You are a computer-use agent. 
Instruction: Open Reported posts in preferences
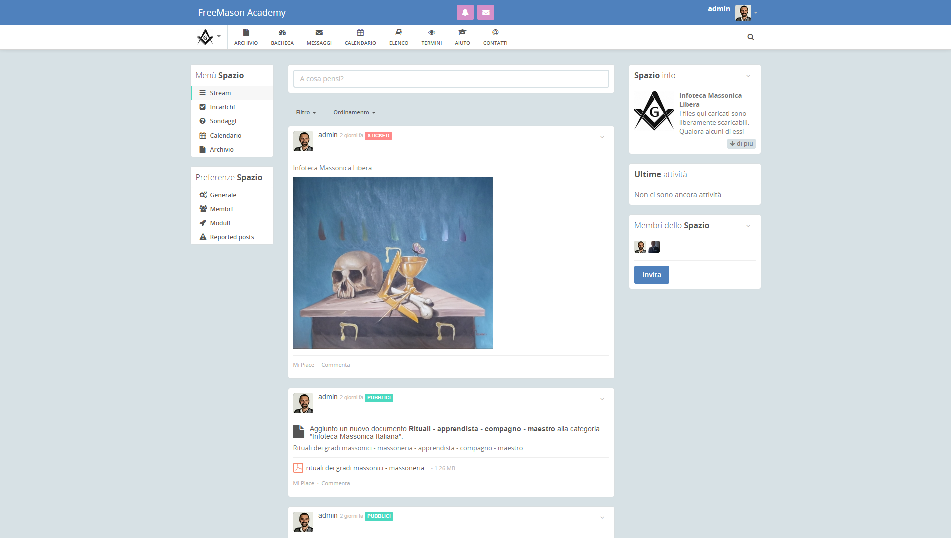coord(232,237)
